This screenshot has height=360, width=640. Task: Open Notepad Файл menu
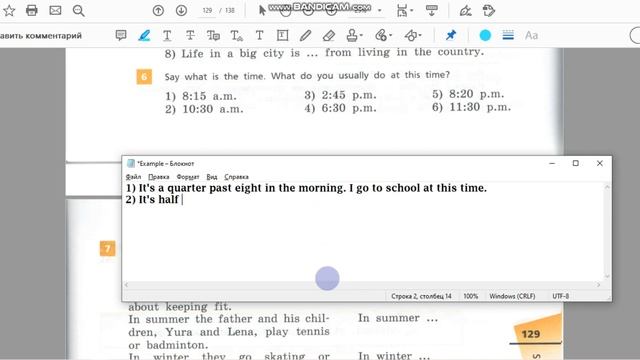[133, 177]
